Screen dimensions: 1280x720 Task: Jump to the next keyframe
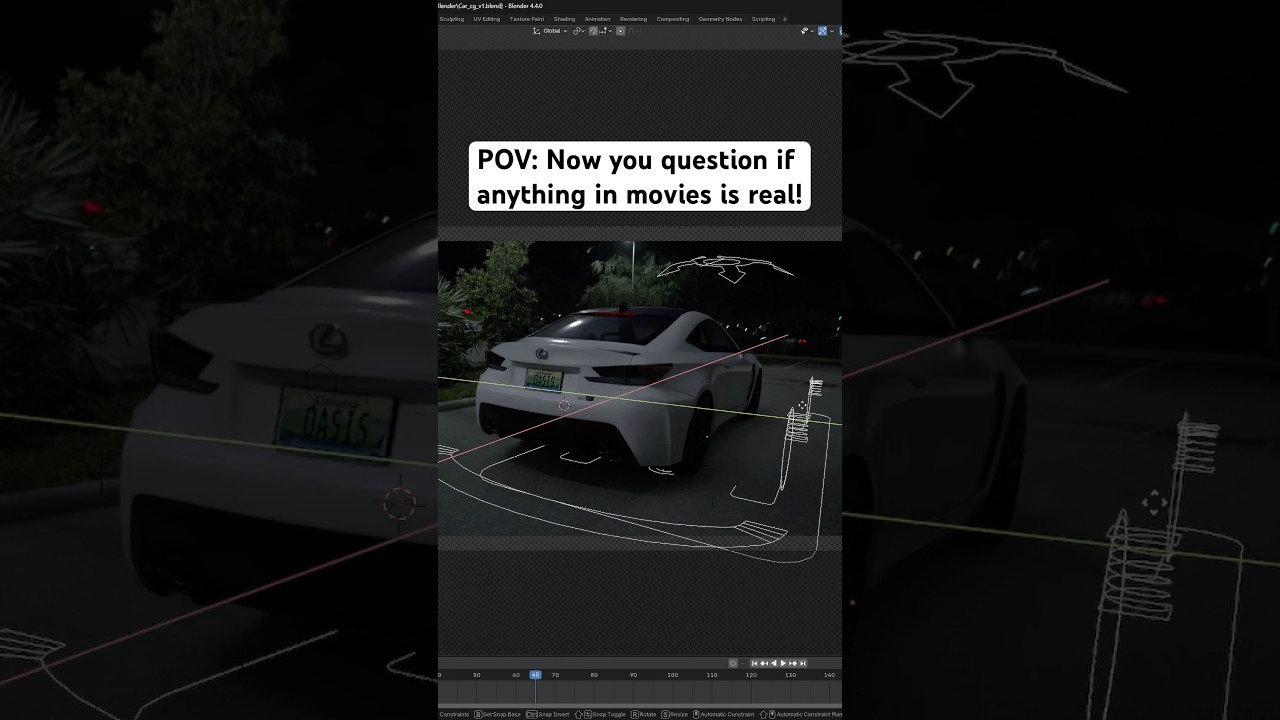pyautogui.click(x=793, y=663)
